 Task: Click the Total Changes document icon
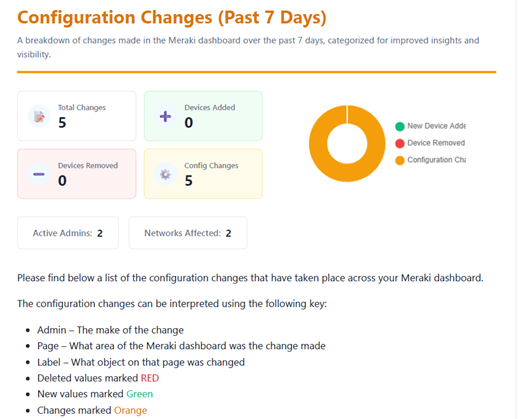(39, 116)
